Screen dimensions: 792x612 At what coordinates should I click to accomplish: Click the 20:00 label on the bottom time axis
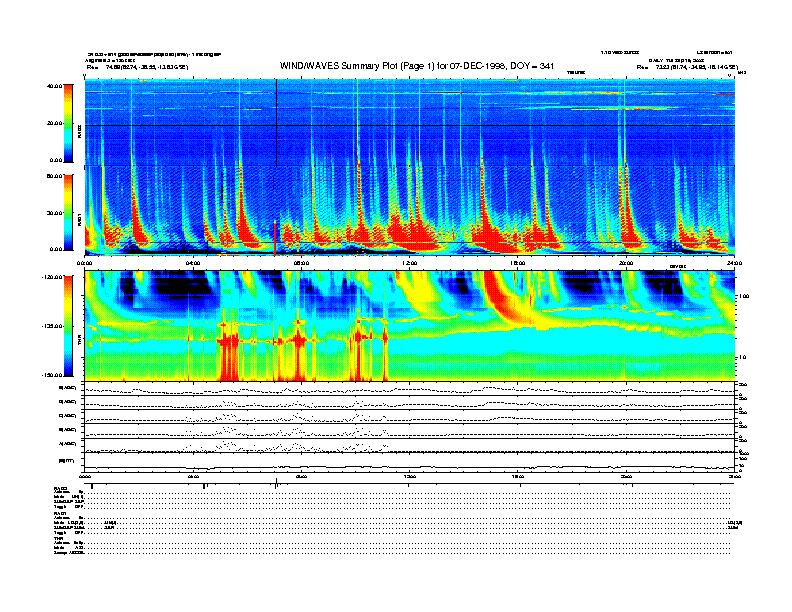[626, 476]
